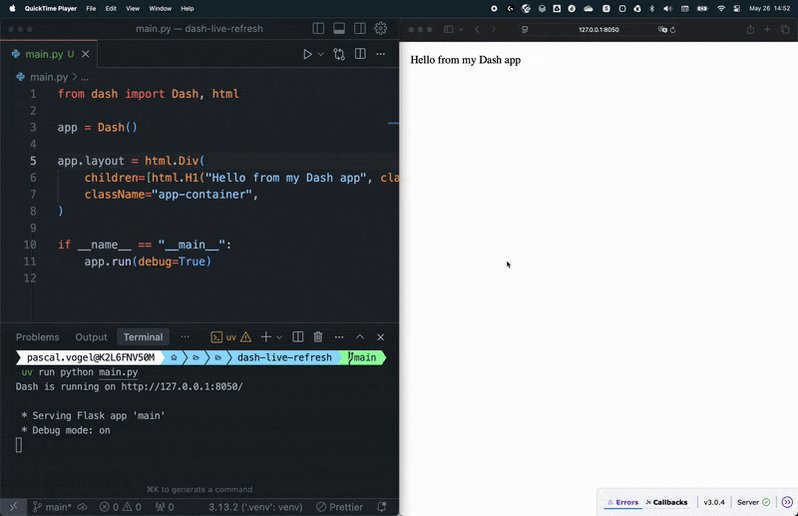Click the main* git branch in status bar
Screen dimensions: 798x516
(x=52, y=507)
